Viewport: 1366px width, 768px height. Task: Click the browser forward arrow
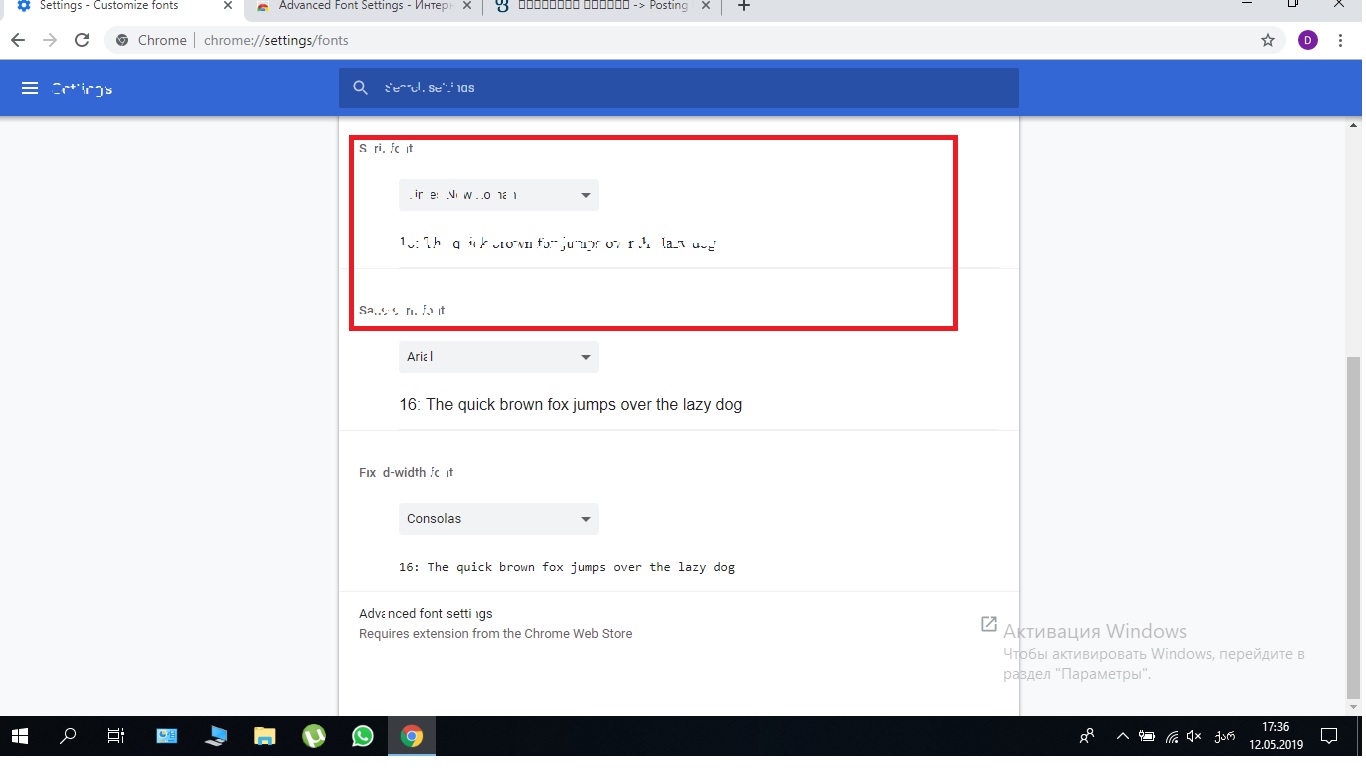(x=50, y=41)
